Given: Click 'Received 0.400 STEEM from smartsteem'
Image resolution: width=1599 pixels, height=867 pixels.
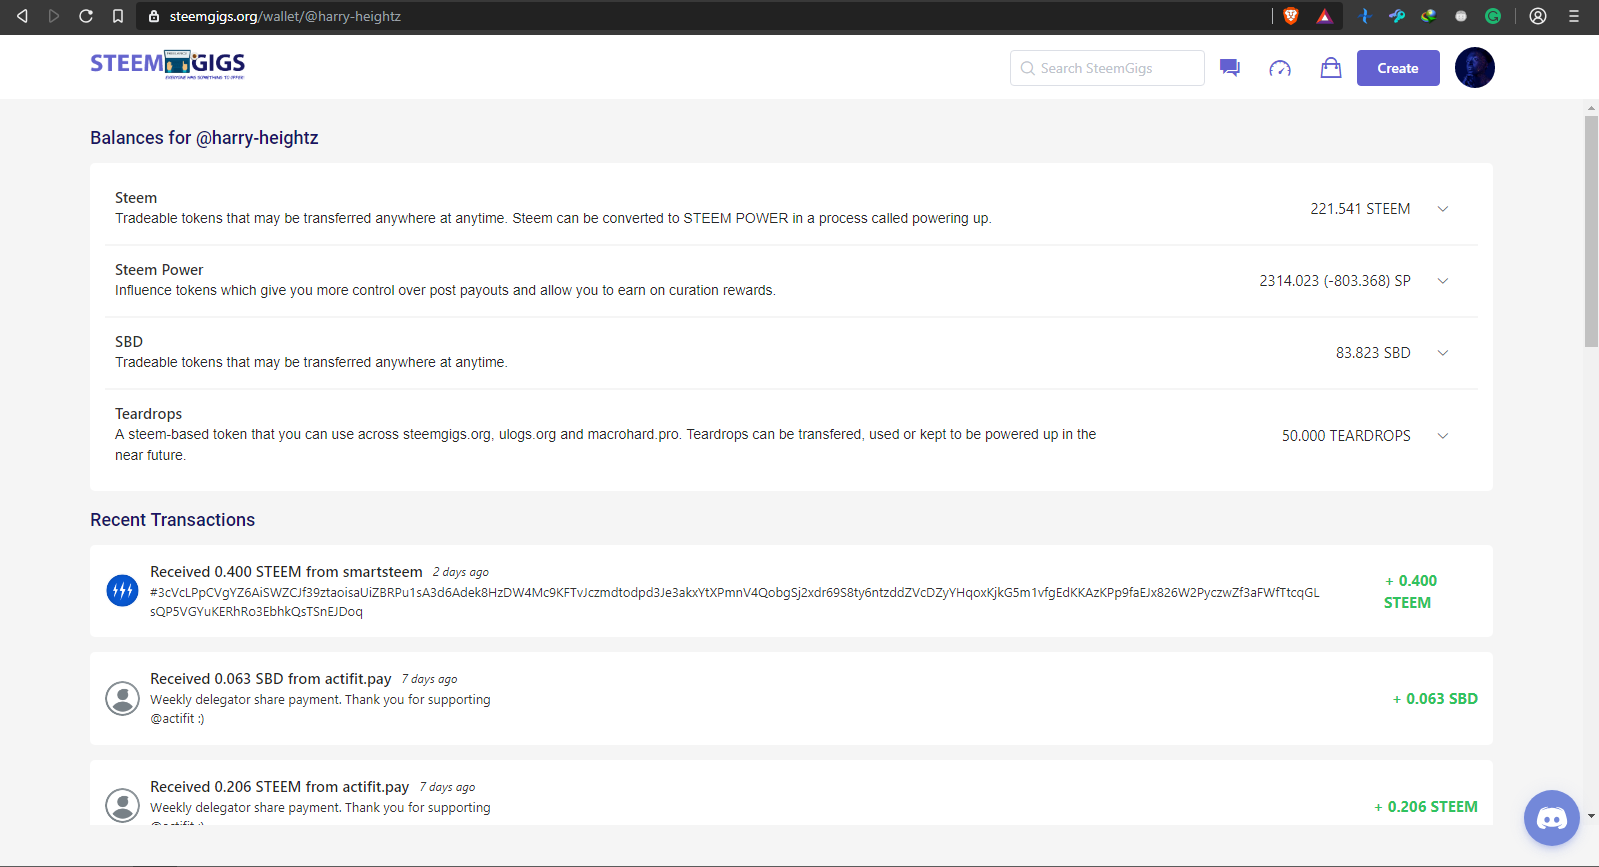Looking at the screenshot, I should (x=286, y=572).
